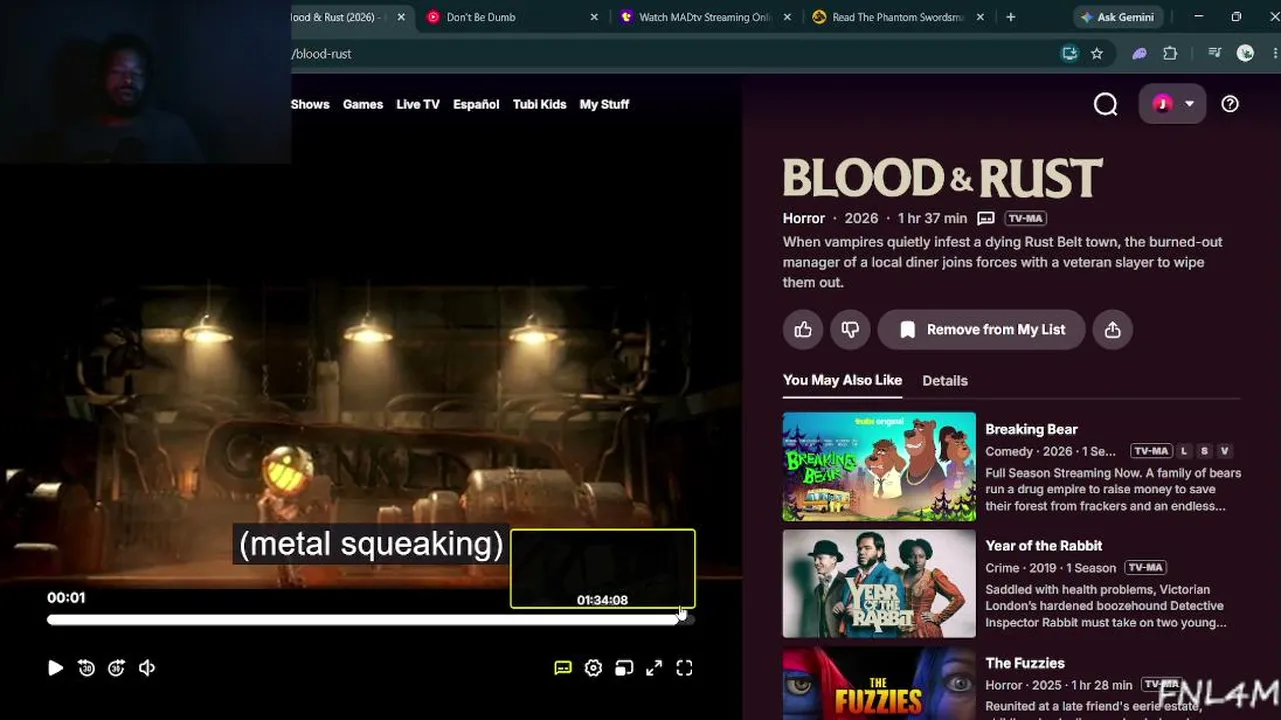
Task: Share Blood & Rust via share icon
Action: [1112, 330]
